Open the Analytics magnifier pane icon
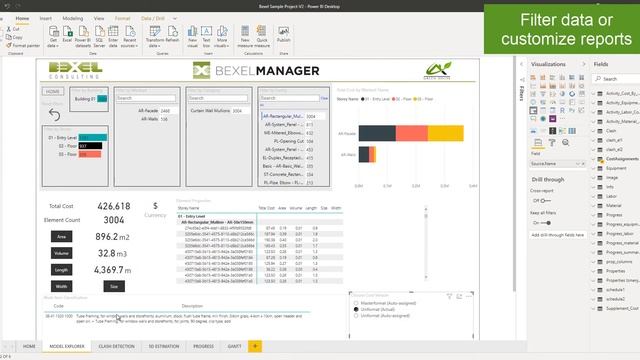 coord(566,142)
